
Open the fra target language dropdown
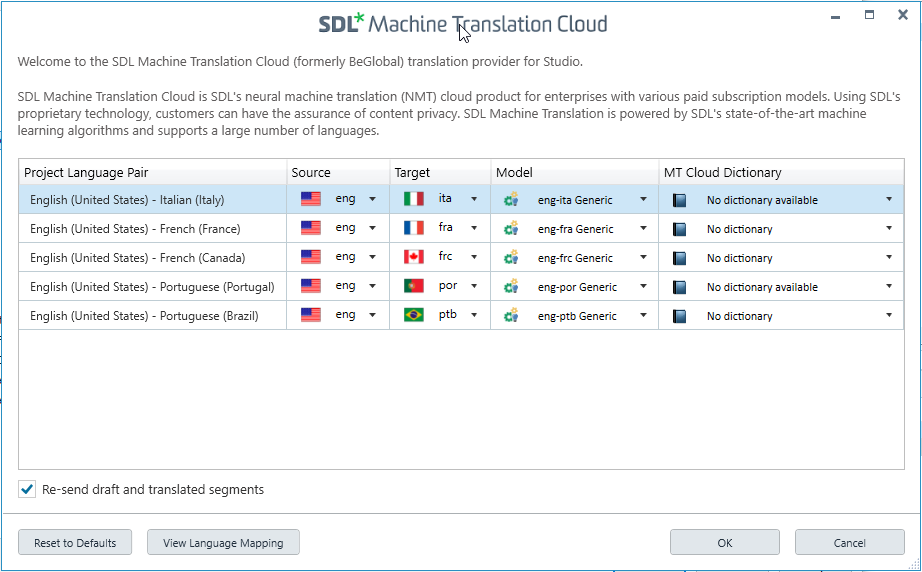coord(474,228)
